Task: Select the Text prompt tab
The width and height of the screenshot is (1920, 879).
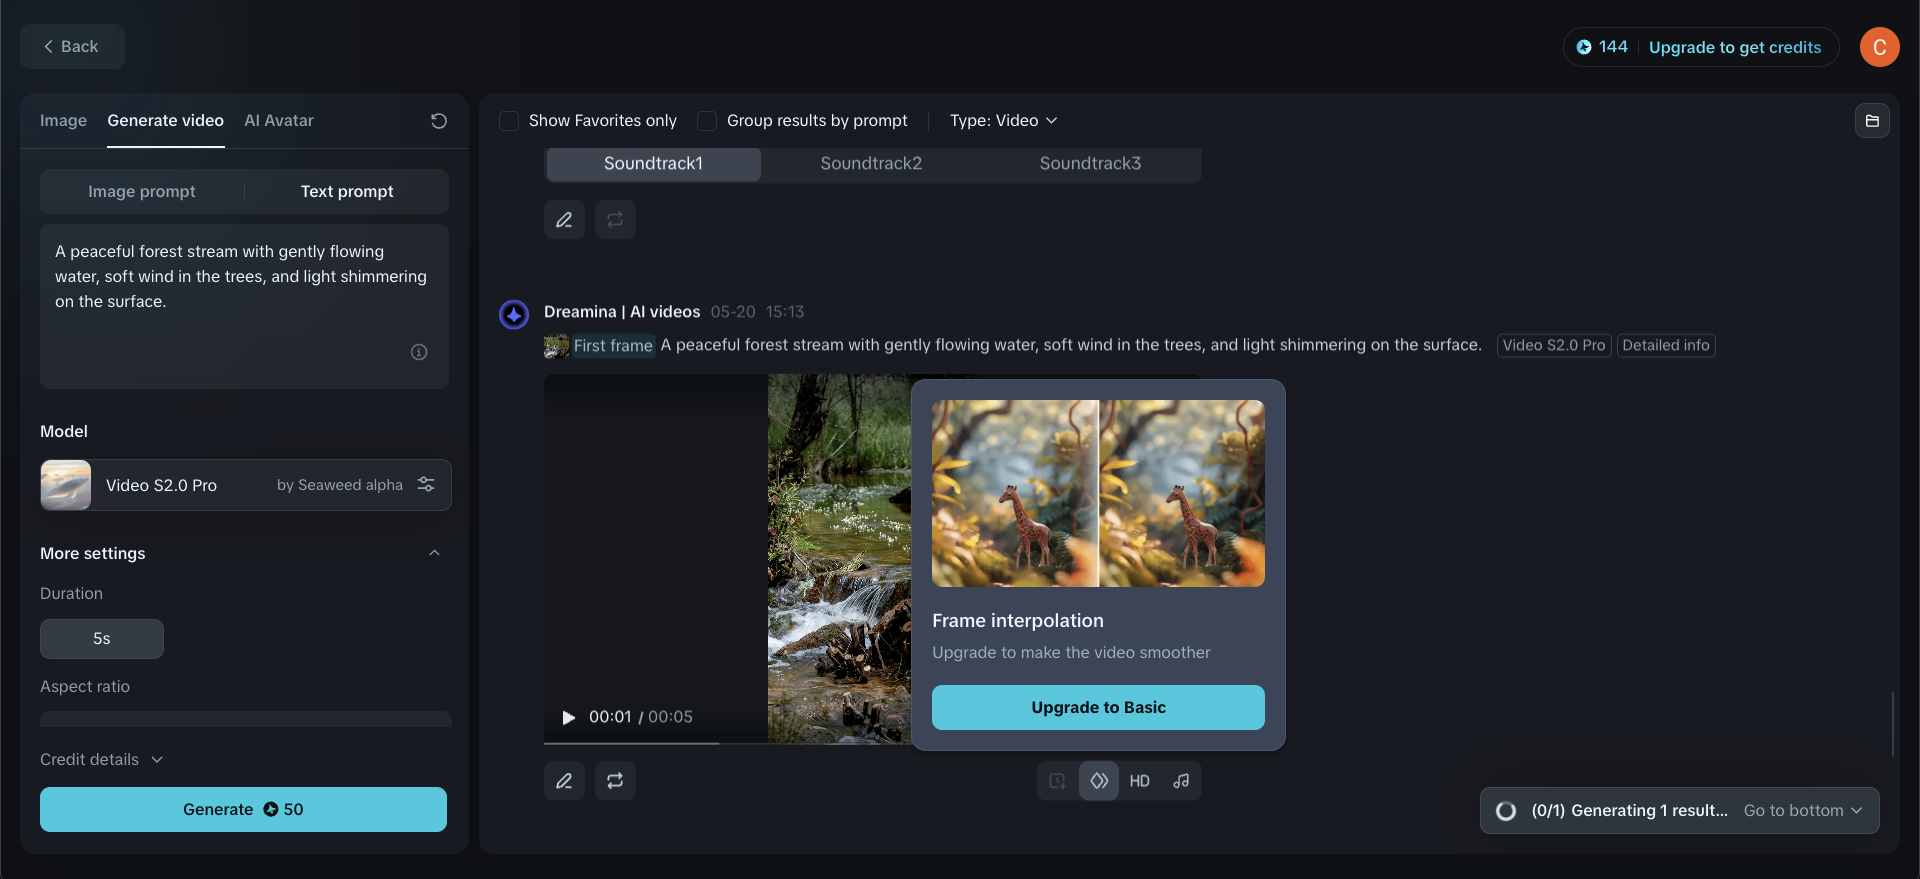Action: 347,191
